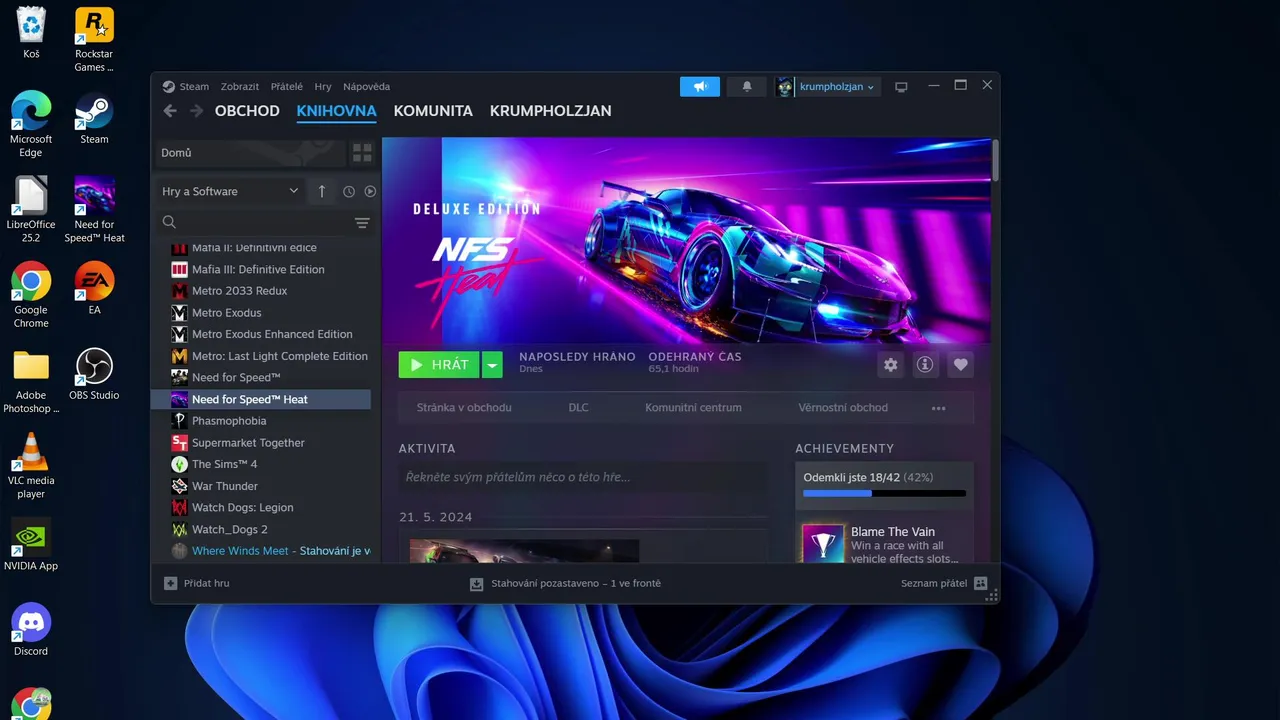Select Watch Dogs: Legion in the list

click(x=261, y=508)
